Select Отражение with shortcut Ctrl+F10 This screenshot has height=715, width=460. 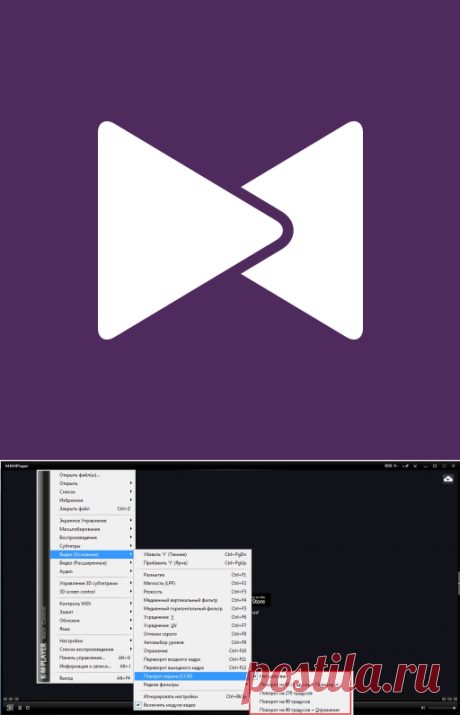(x=192, y=651)
